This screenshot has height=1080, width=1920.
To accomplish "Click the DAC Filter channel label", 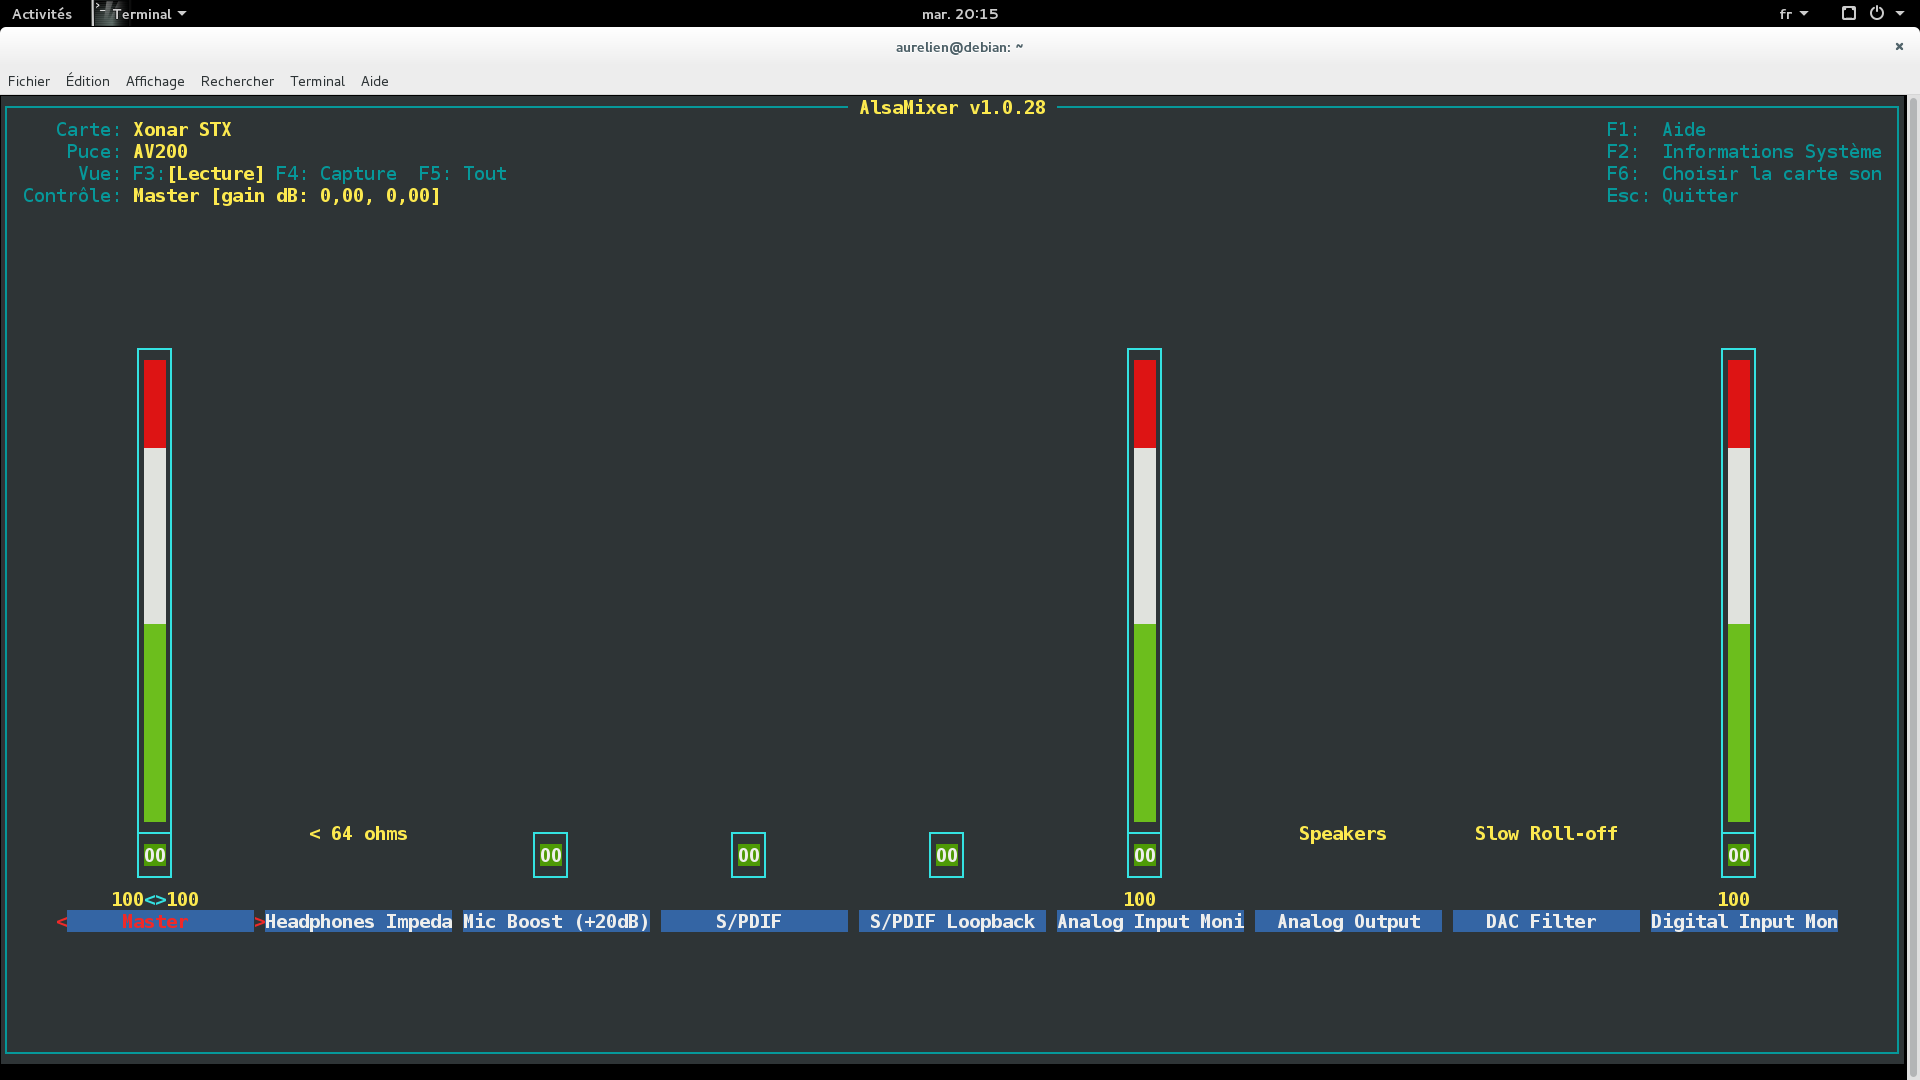I will click(x=1541, y=921).
